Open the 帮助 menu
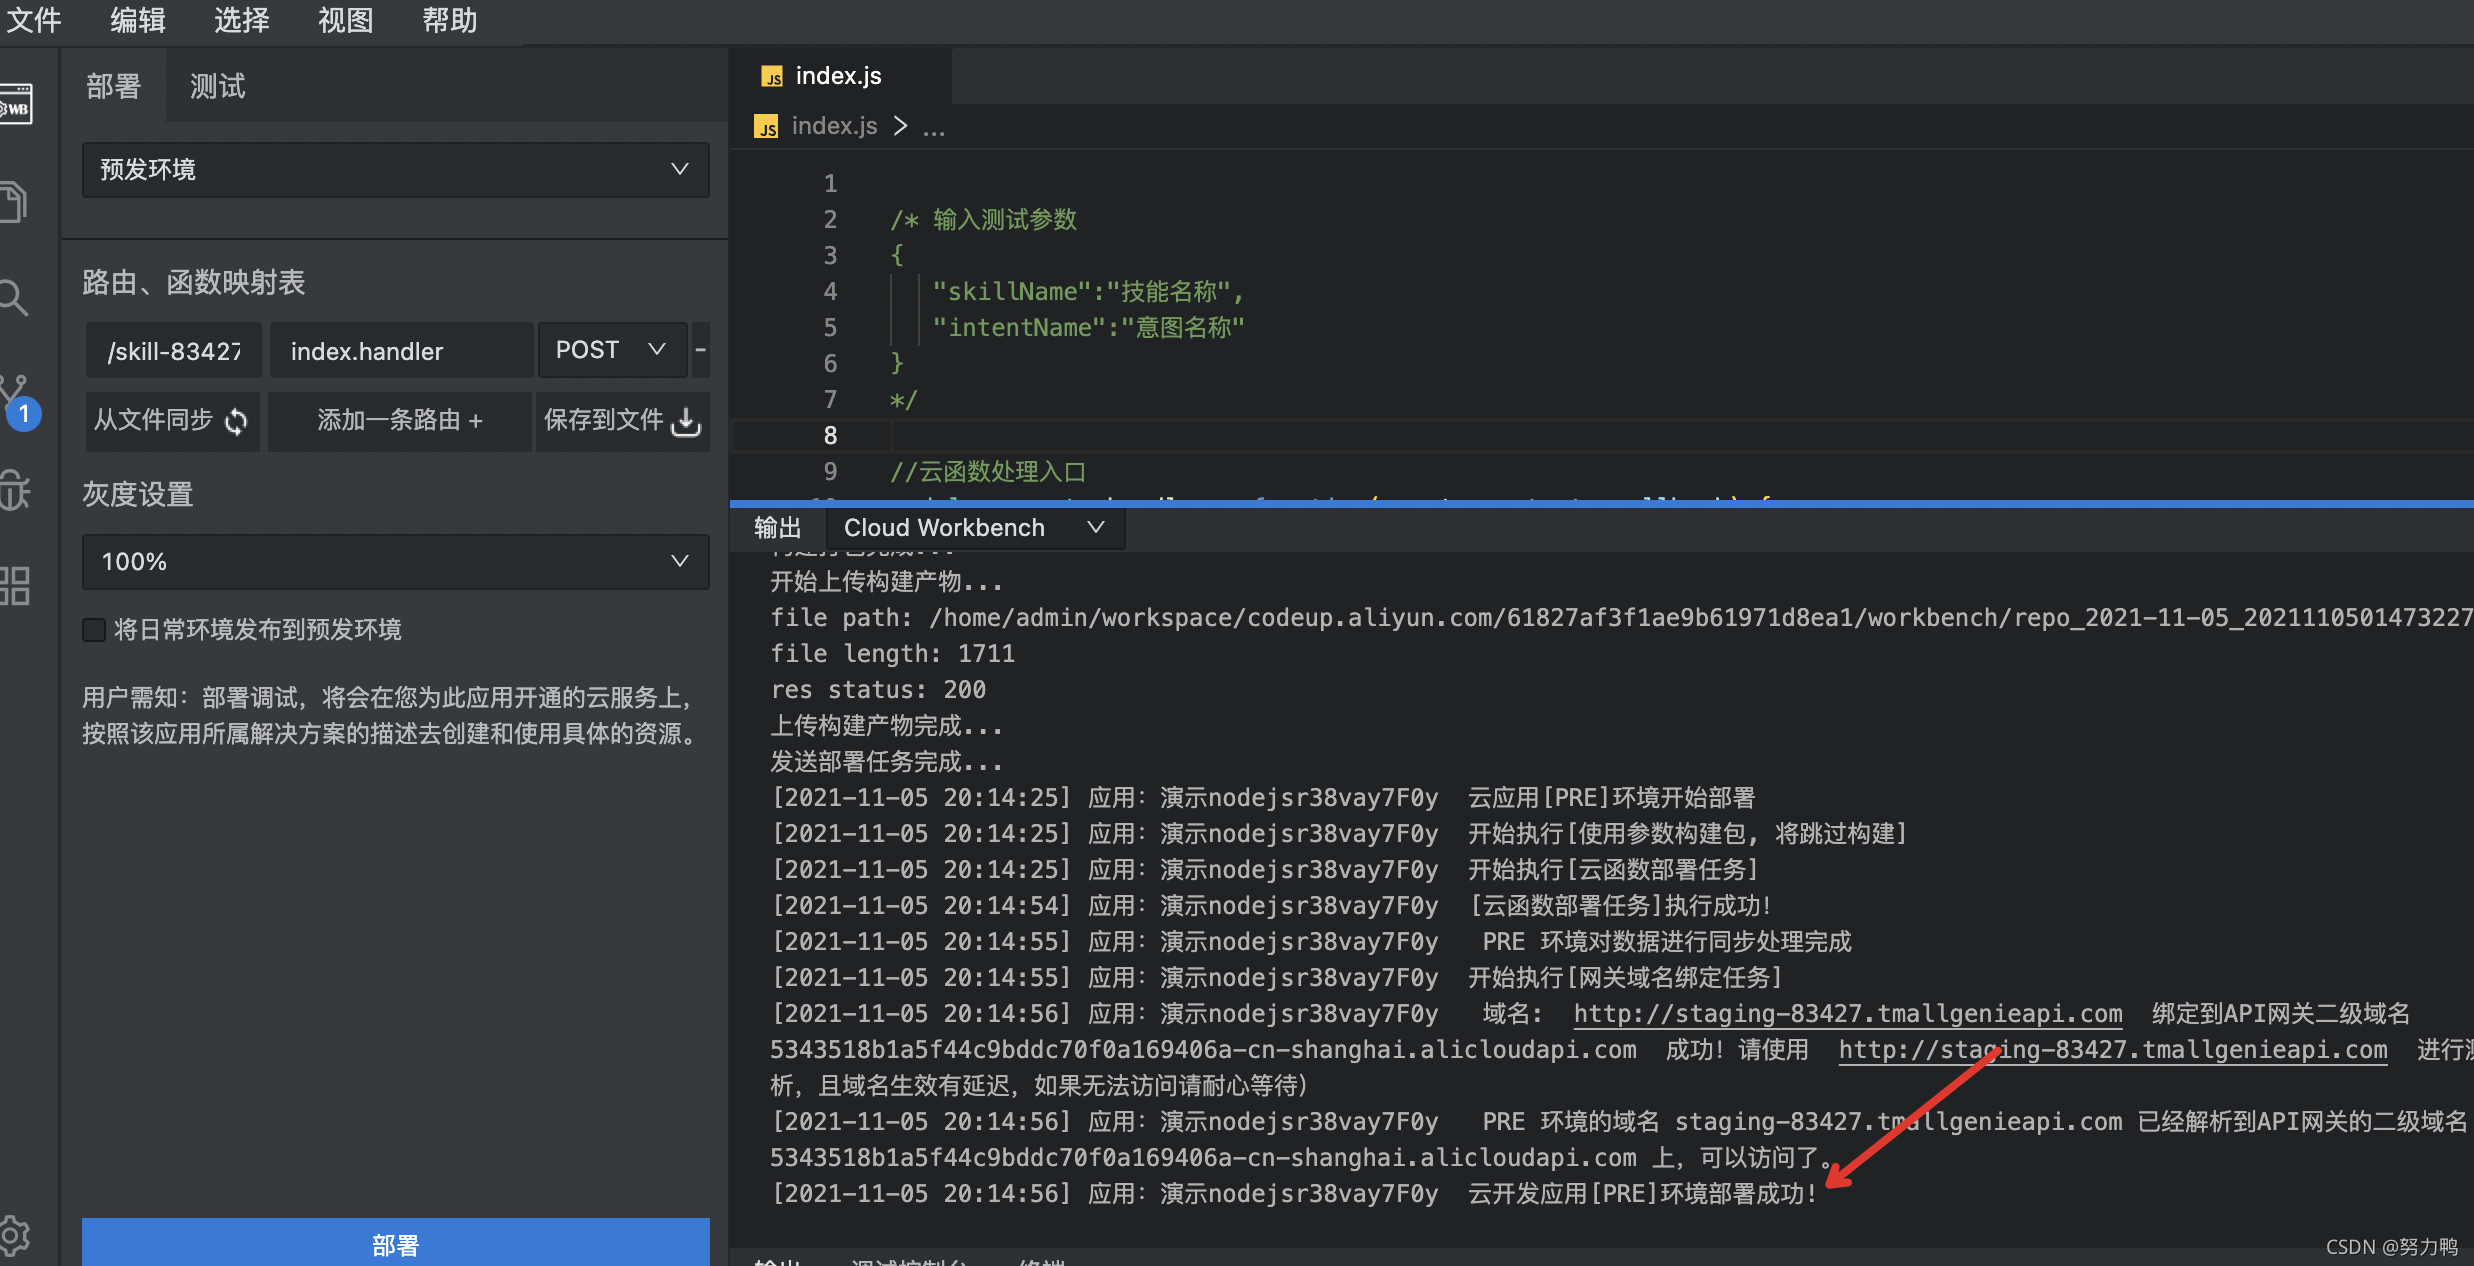 [x=450, y=20]
